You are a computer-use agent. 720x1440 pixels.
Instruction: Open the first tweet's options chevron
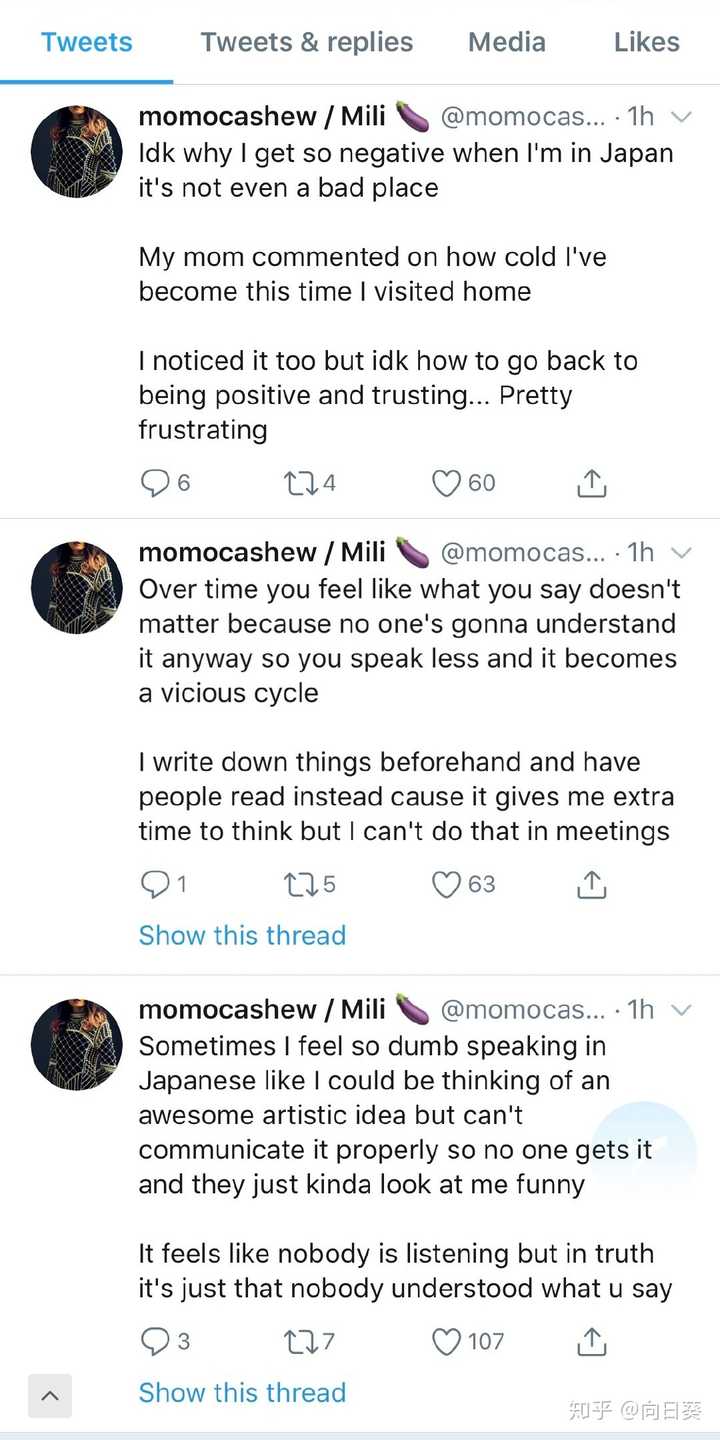pos(681,117)
